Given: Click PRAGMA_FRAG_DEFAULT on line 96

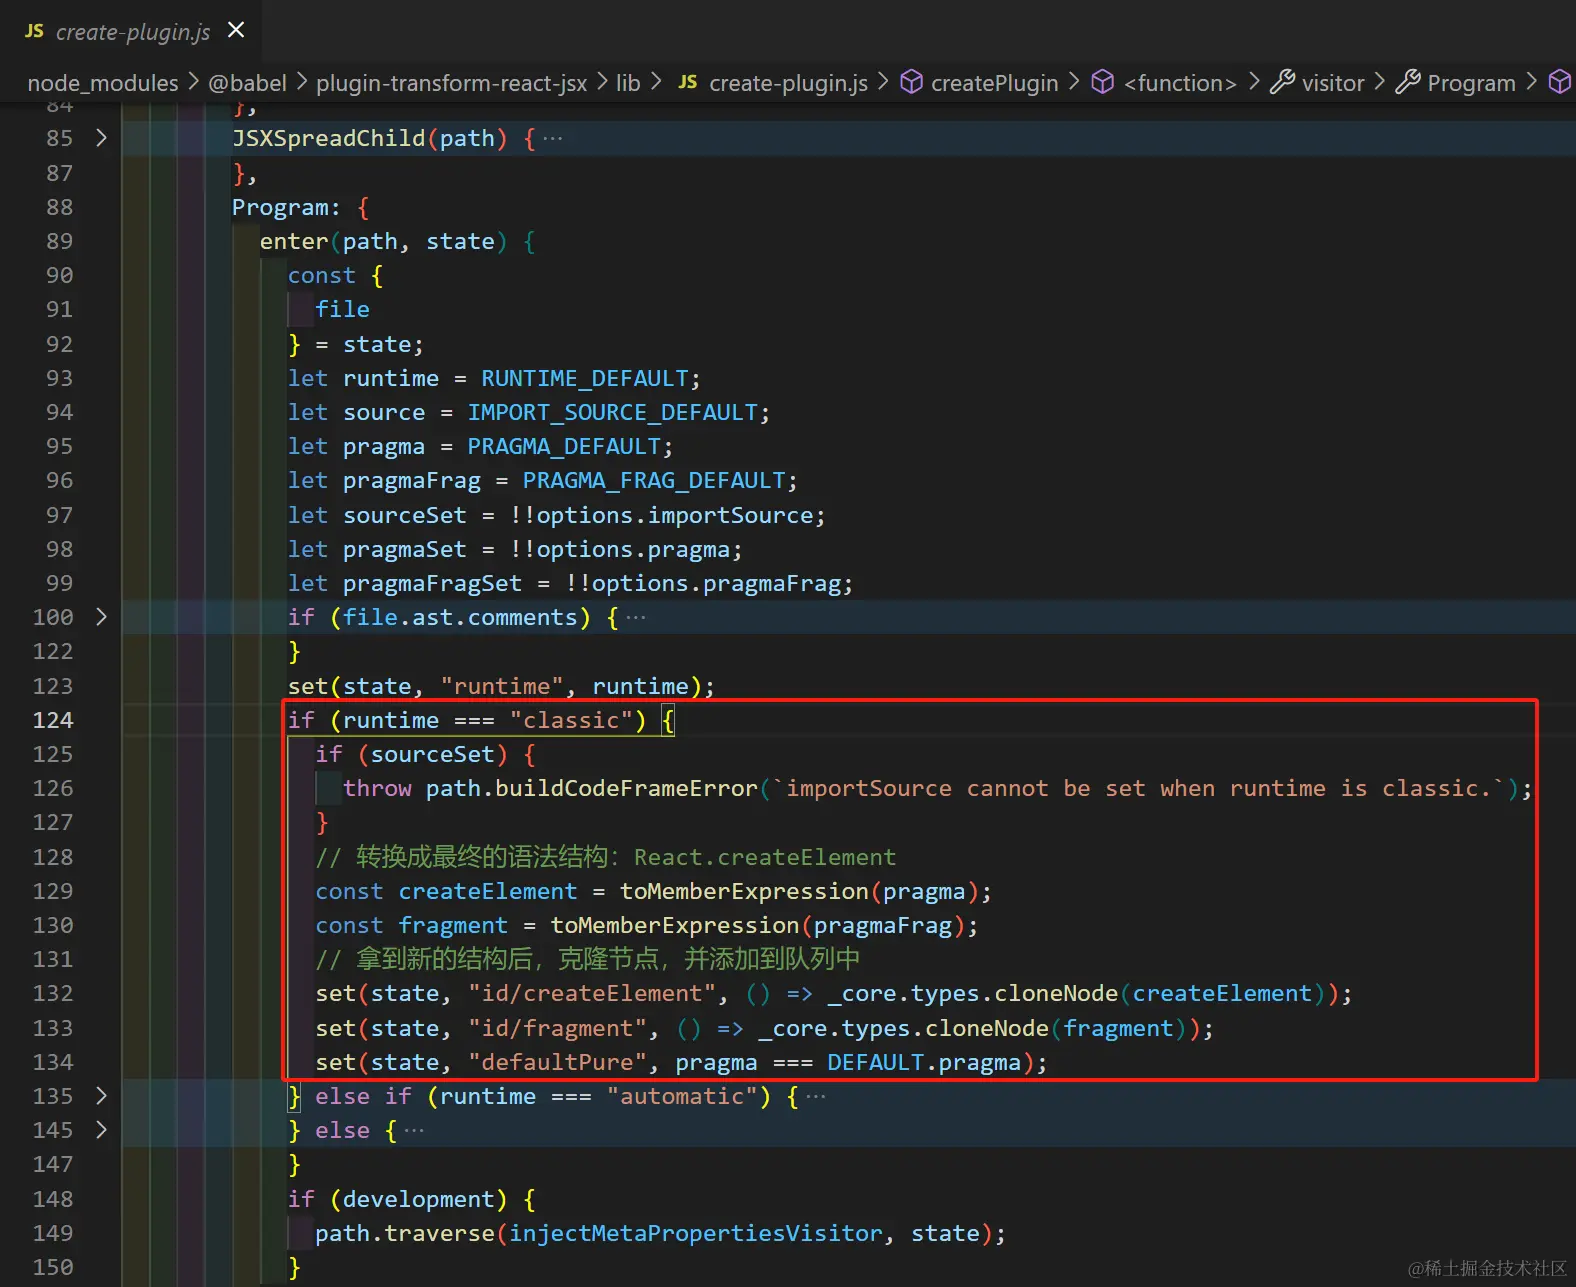Looking at the screenshot, I should (654, 480).
